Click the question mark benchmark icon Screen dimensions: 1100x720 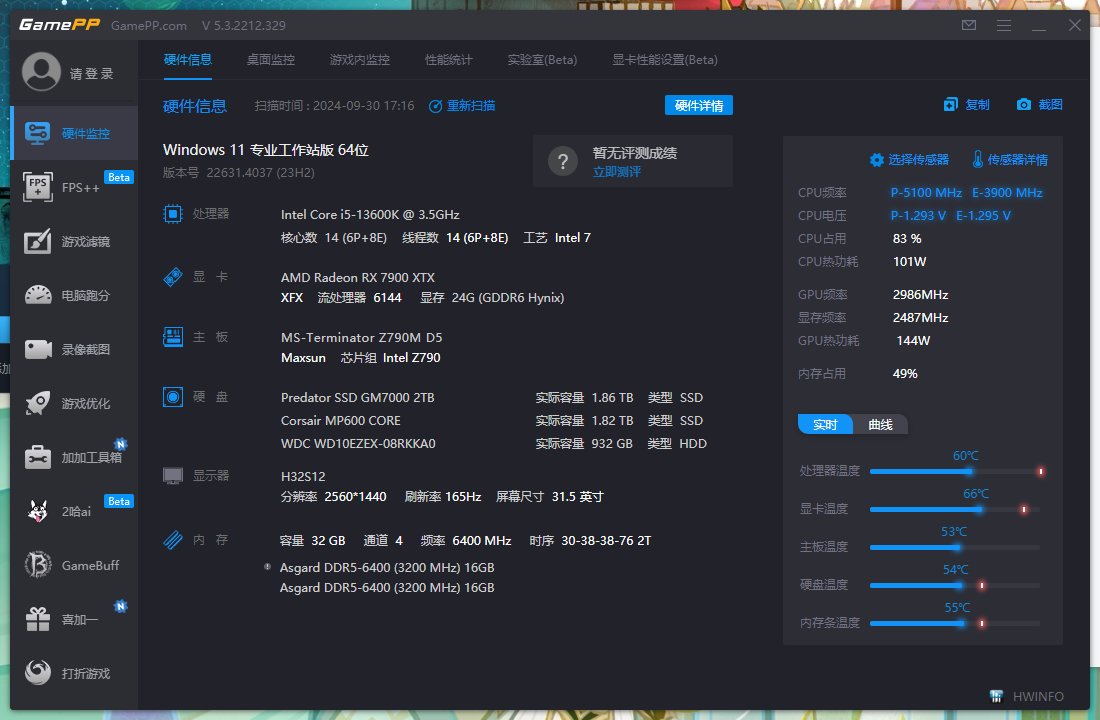point(563,161)
